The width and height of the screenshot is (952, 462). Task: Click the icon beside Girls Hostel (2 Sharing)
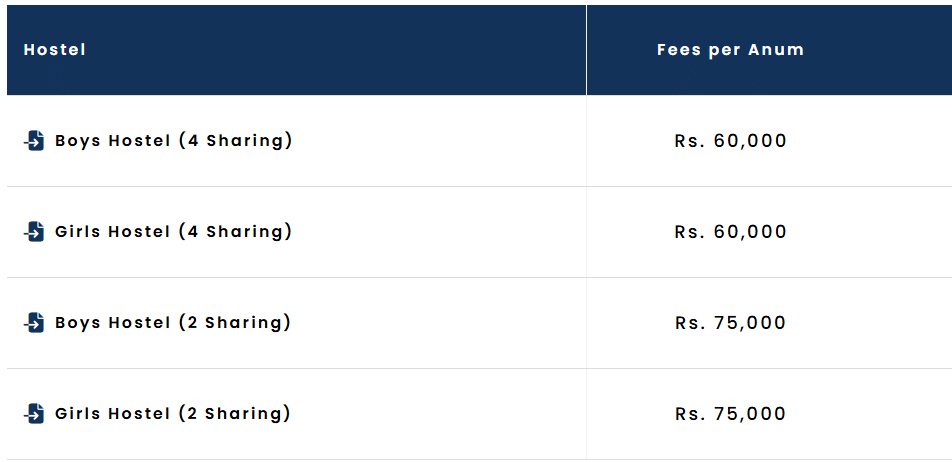click(x=34, y=414)
